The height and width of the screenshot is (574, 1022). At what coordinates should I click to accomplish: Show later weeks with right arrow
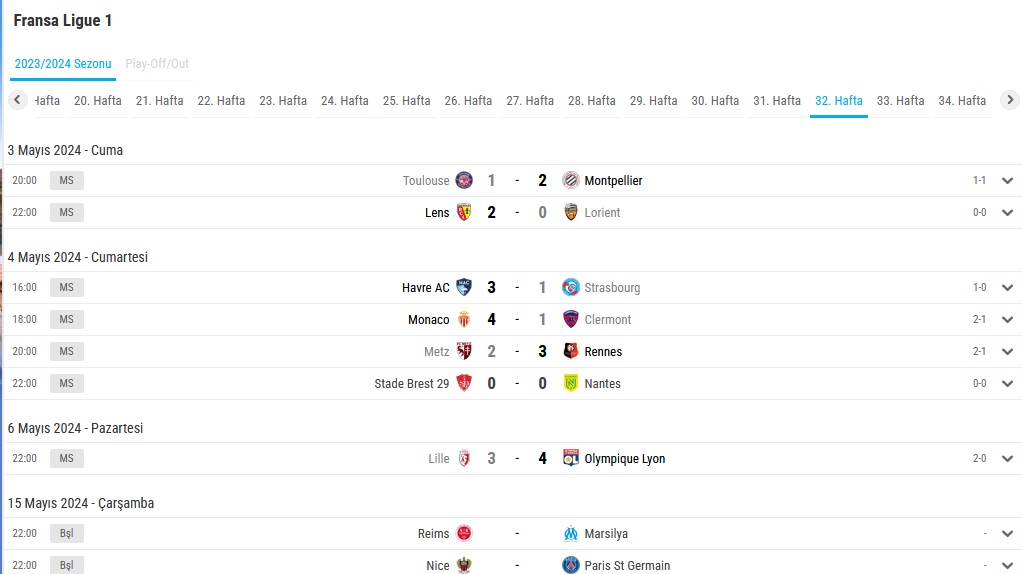click(1010, 100)
